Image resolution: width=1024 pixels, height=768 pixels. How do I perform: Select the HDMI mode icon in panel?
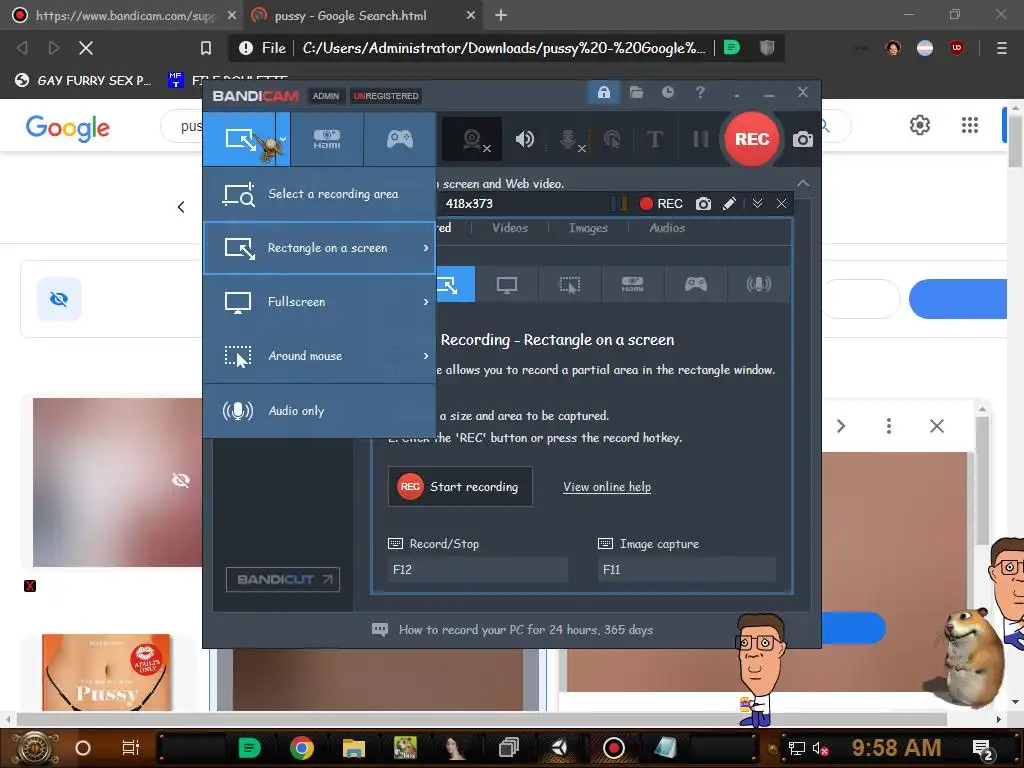(x=632, y=285)
